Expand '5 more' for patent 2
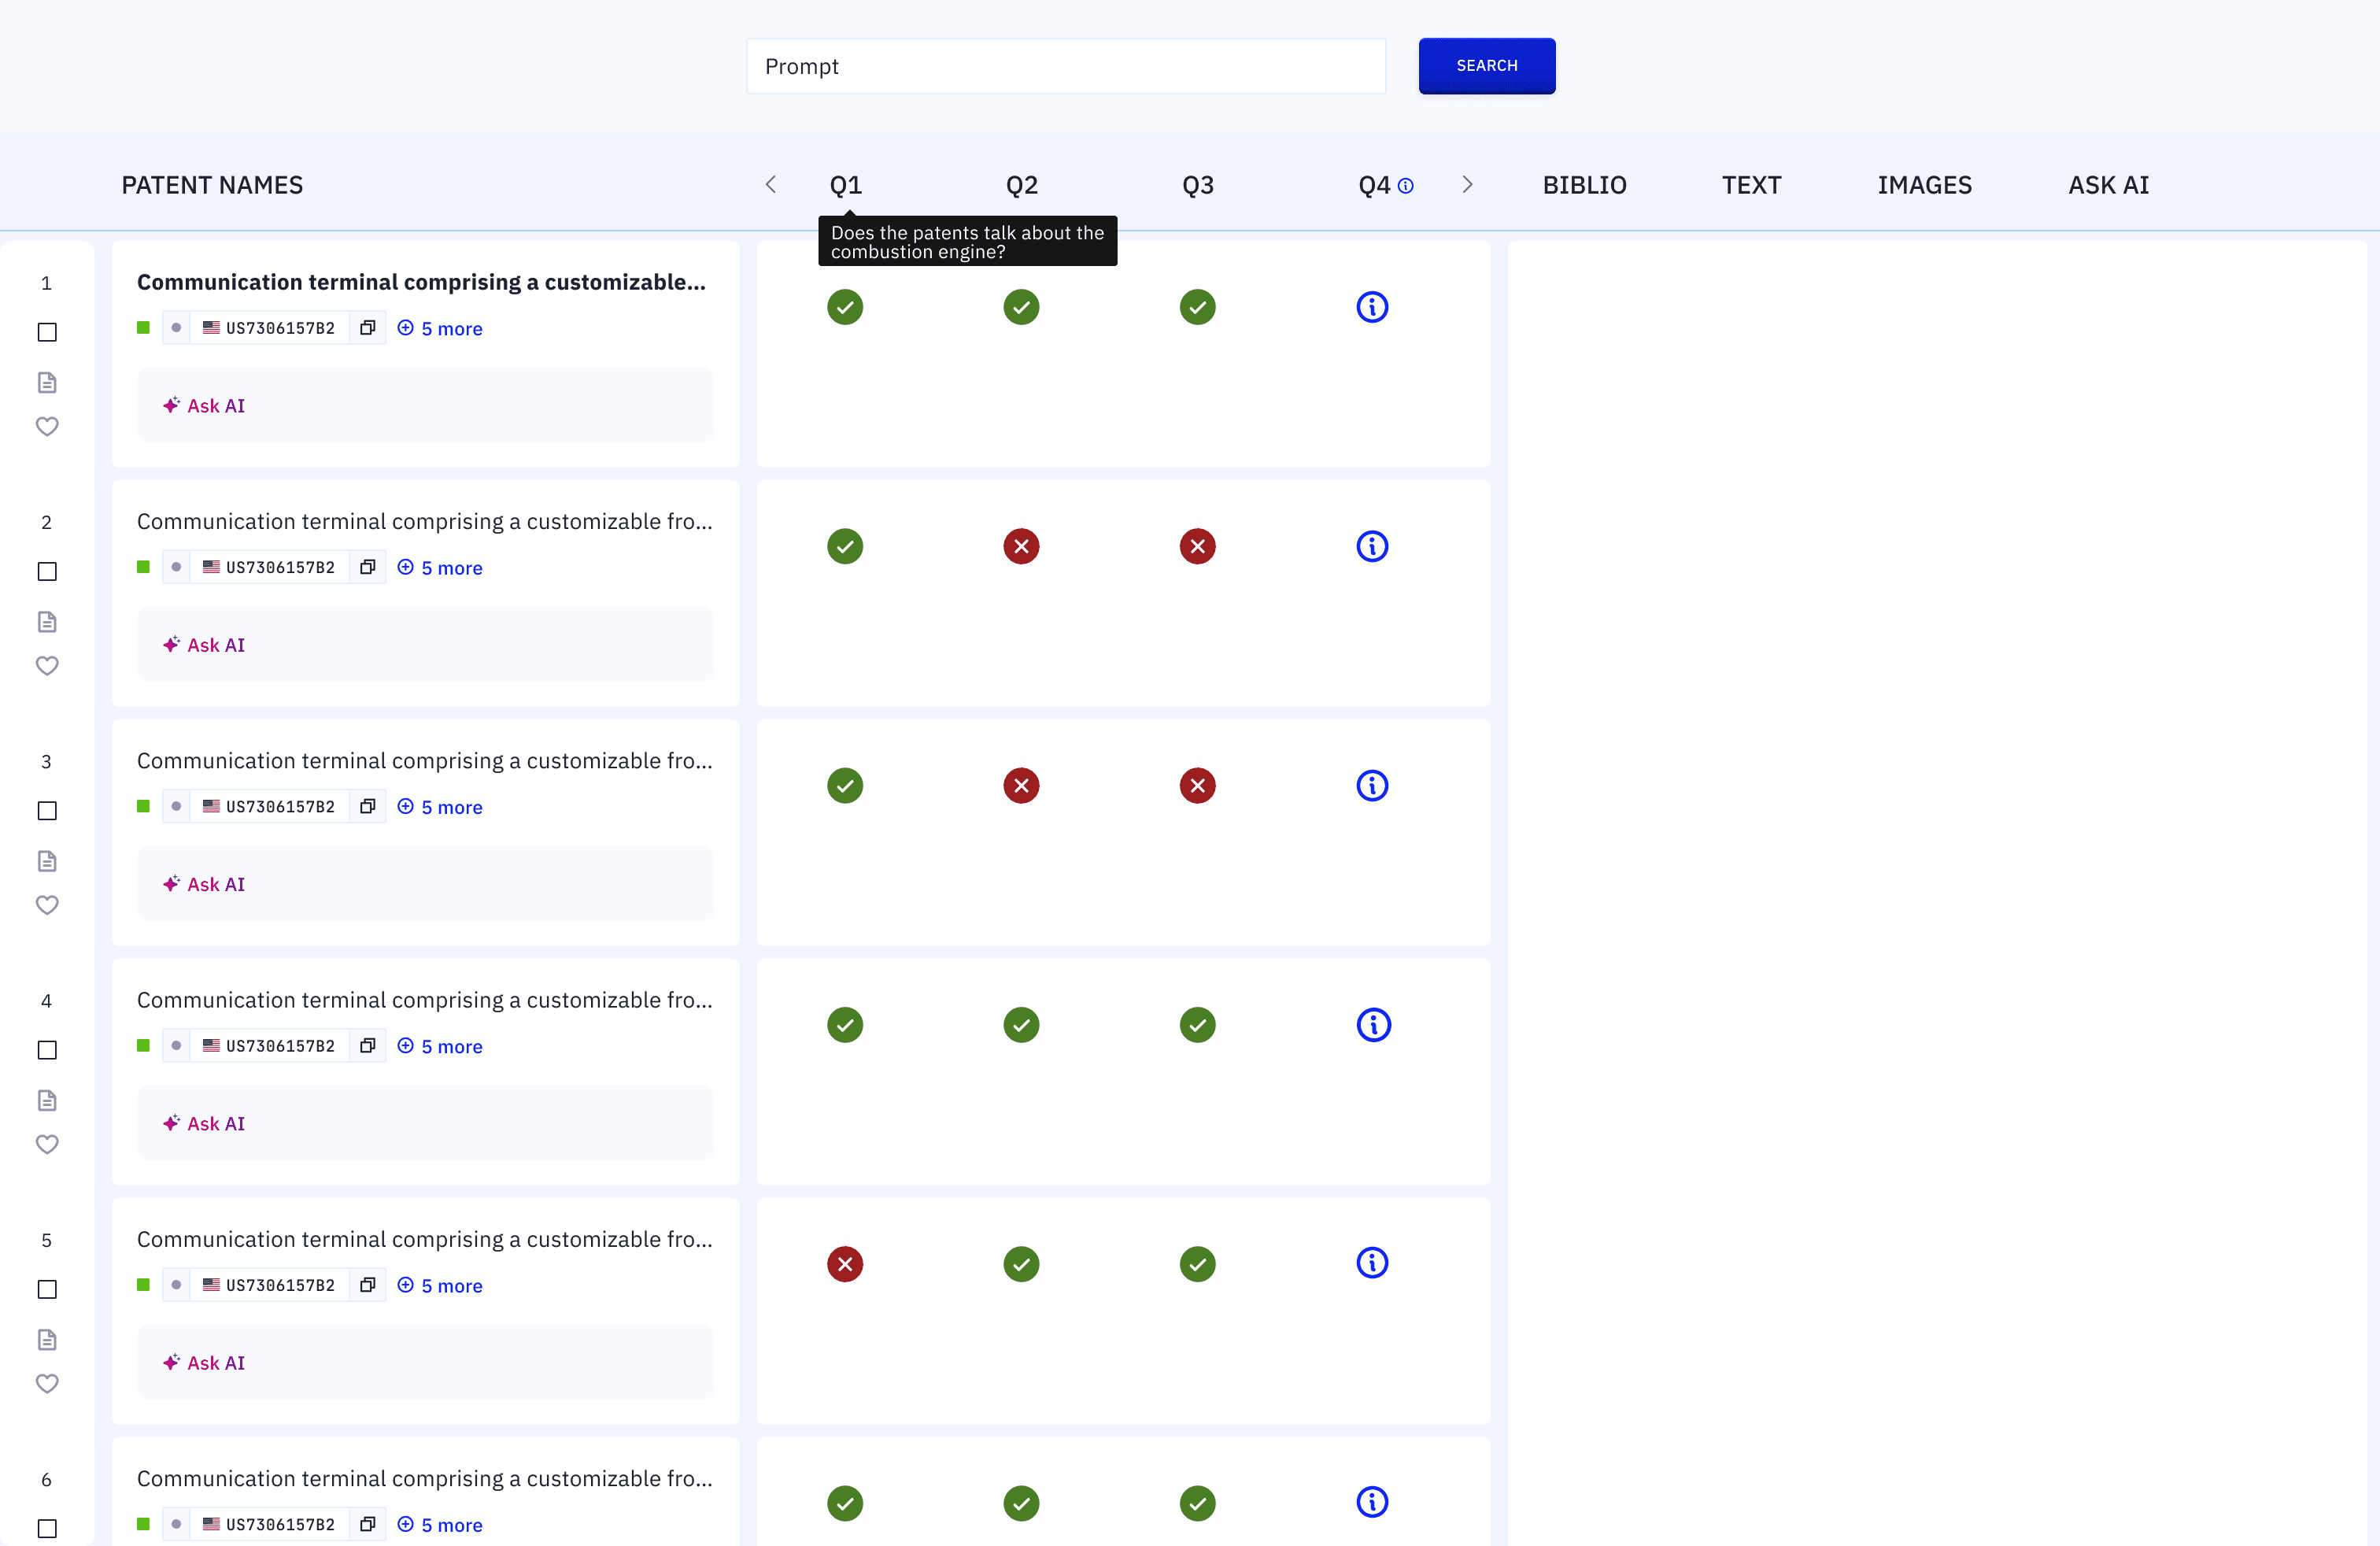Screen dimensions: 2380x1546 tap(441, 567)
